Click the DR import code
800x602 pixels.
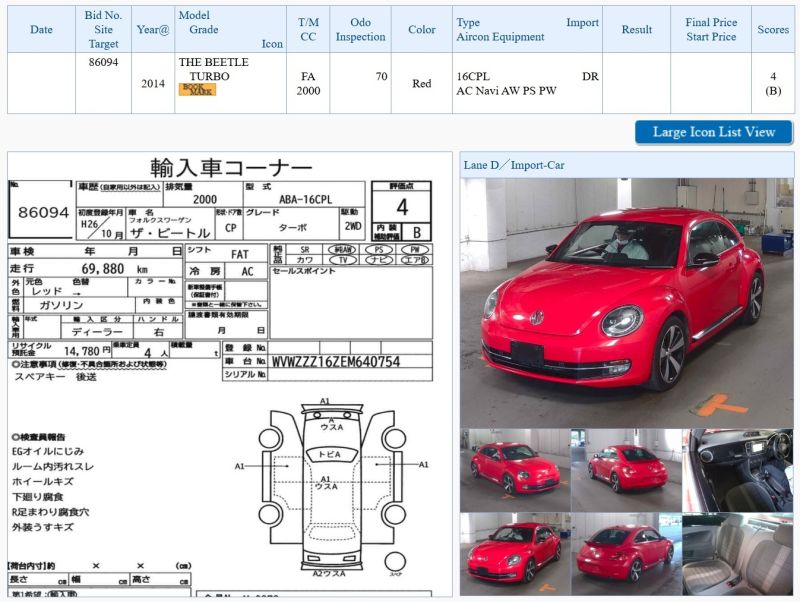[x=590, y=77]
